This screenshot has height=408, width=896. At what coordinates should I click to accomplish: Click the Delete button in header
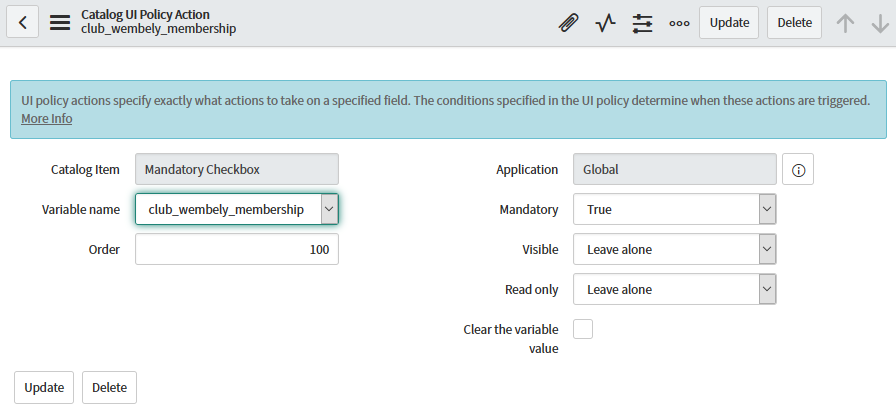(x=794, y=23)
